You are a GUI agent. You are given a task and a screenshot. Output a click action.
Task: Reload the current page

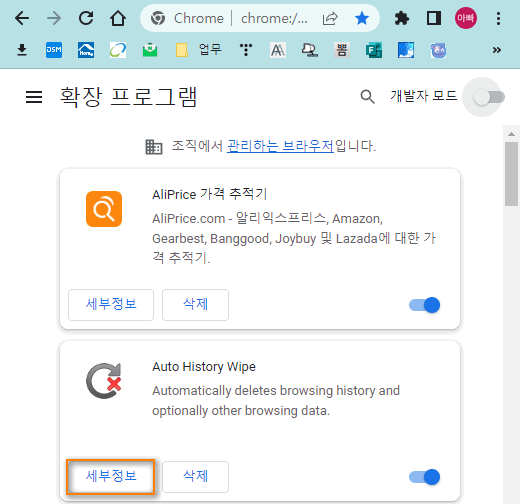pyautogui.click(x=86, y=18)
